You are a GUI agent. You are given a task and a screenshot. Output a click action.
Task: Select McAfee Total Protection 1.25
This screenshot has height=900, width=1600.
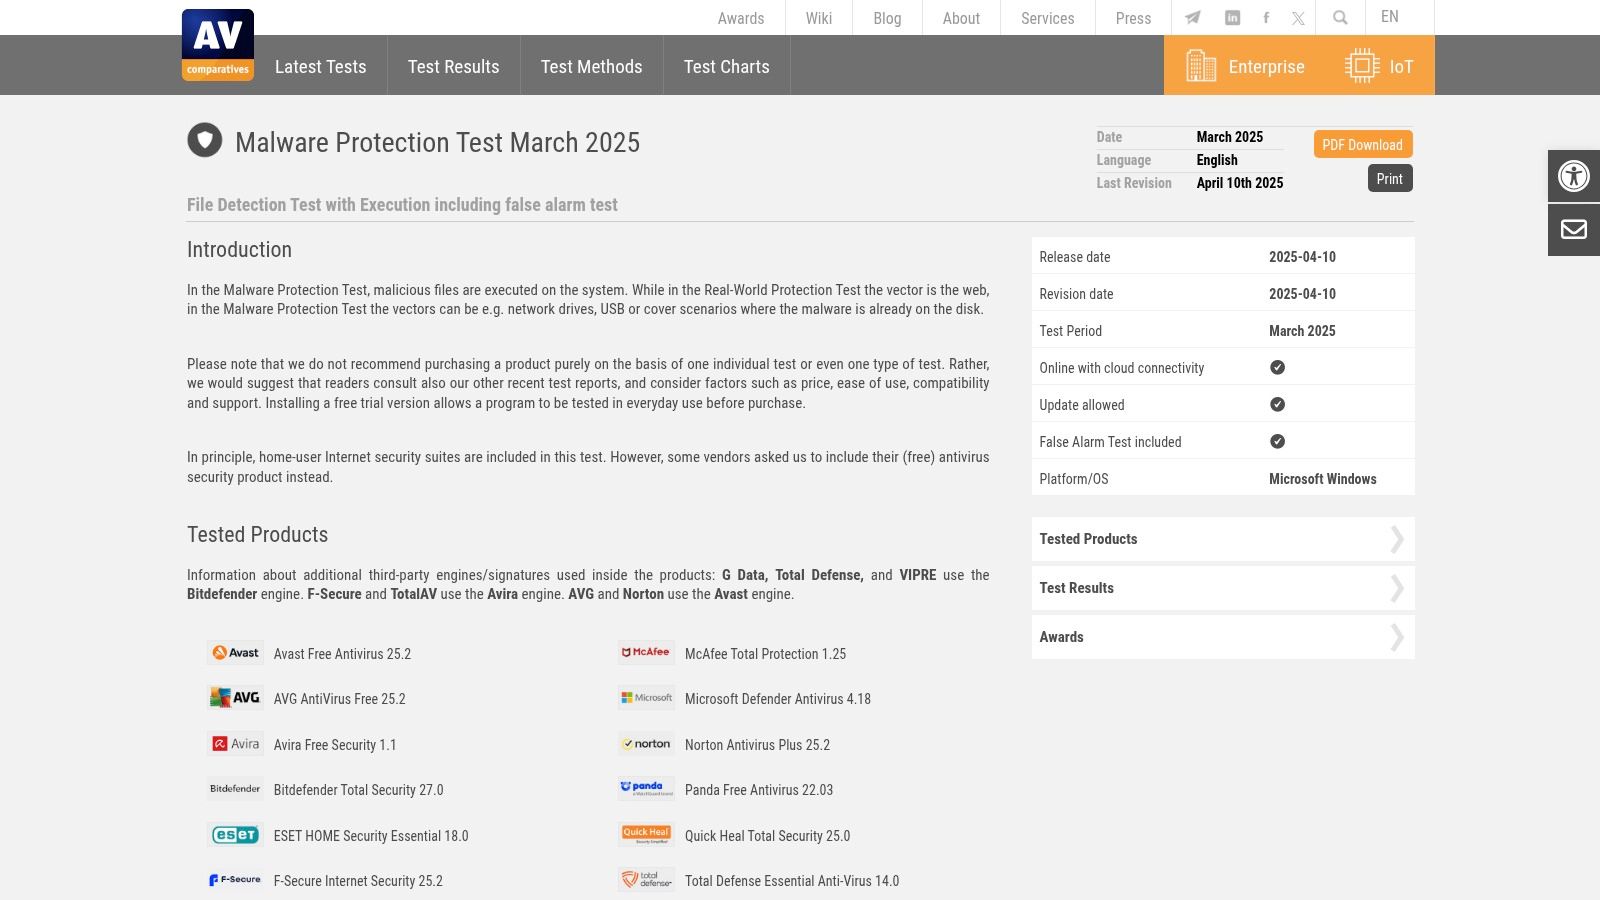coord(765,654)
